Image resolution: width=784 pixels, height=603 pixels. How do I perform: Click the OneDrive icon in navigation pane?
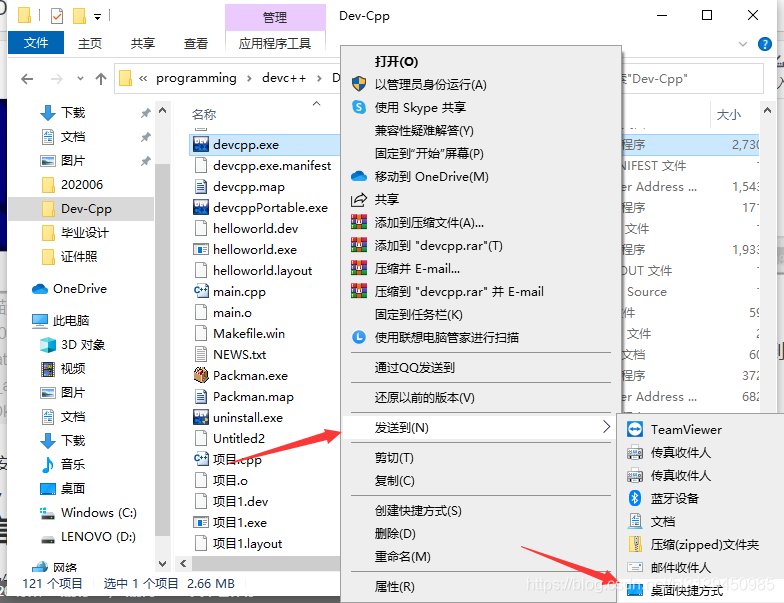(40, 288)
